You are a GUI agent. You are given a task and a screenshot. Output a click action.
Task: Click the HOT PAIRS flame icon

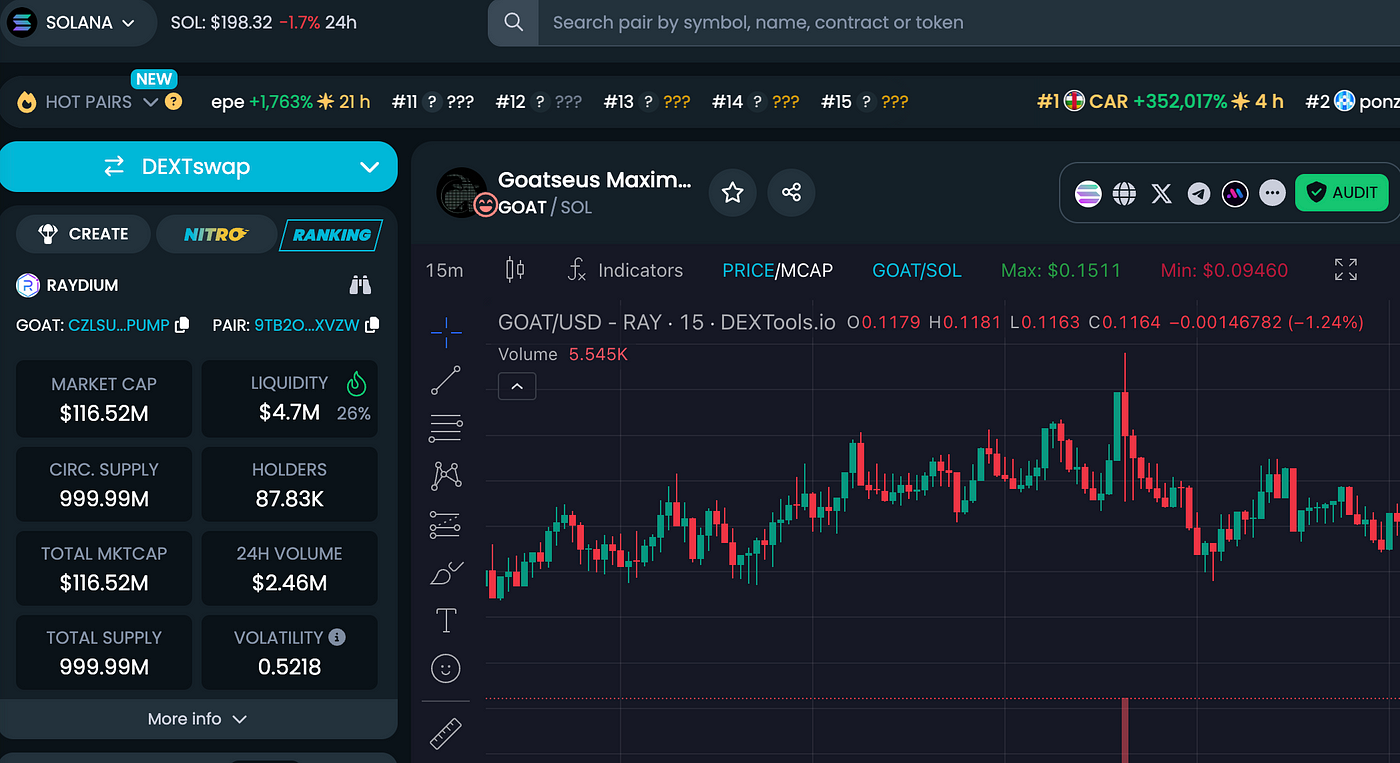(27, 101)
